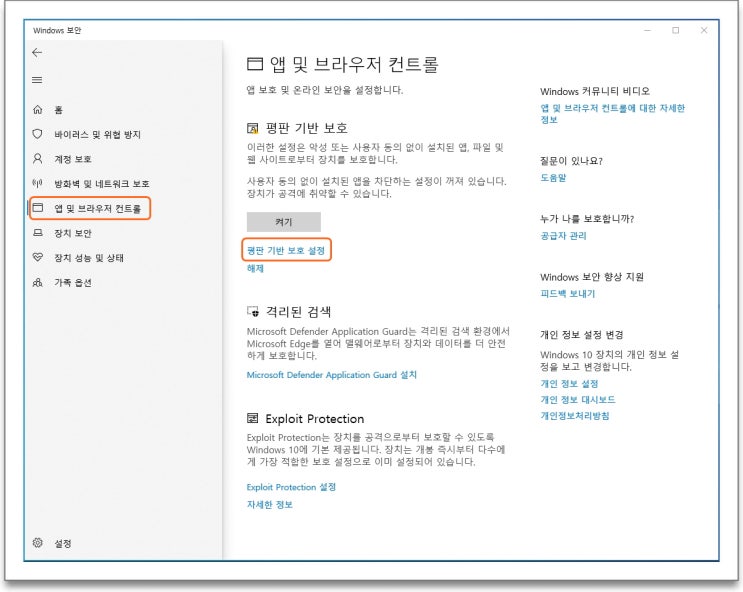Image resolution: width=743 pixels, height=592 pixels.
Task: Click the Windows 보안 향상 지원 heading
Action: (592, 277)
